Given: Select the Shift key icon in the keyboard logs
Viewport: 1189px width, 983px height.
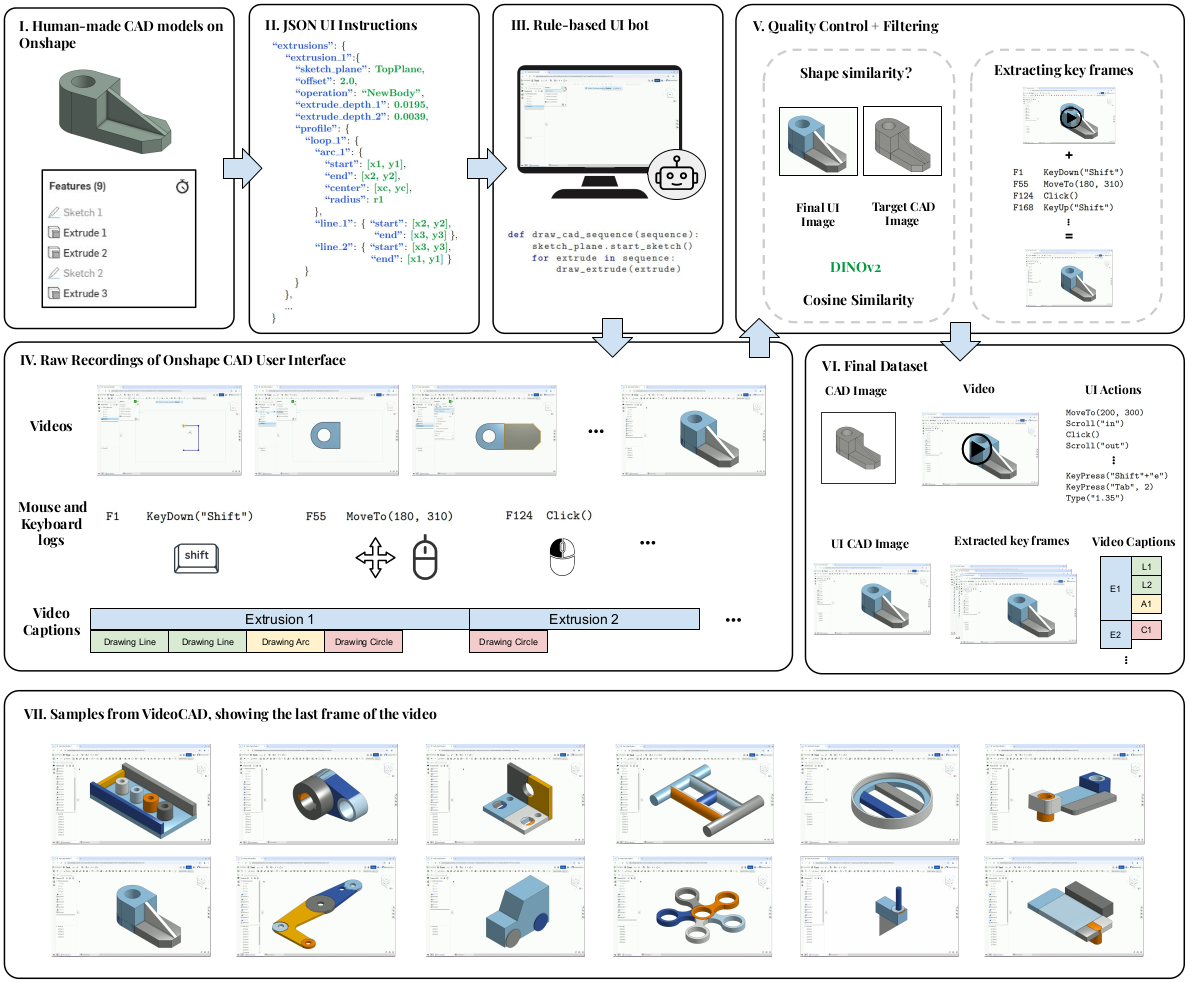Looking at the screenshot, I should [196, 559].
